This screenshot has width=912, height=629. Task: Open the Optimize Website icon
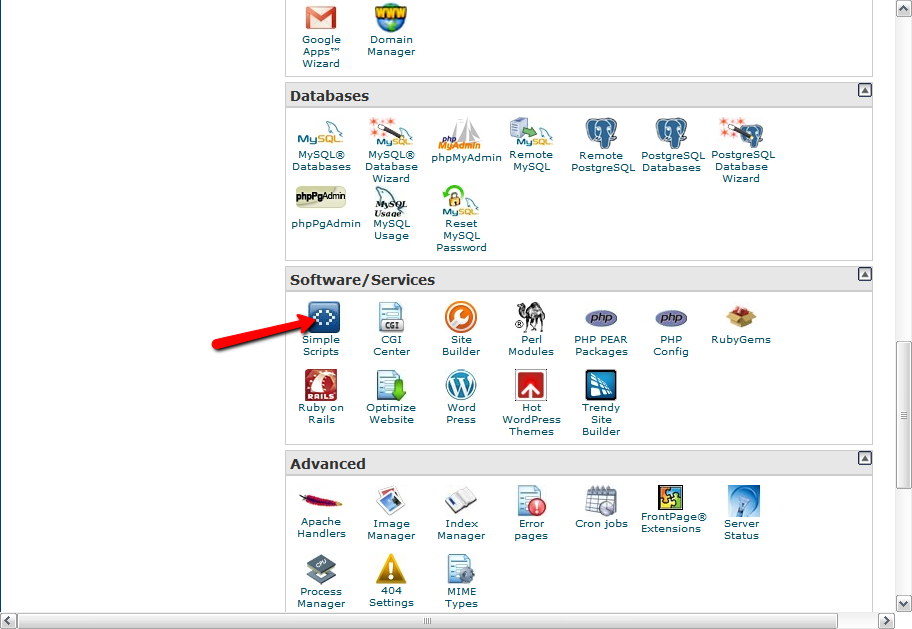tap(391, 385)
